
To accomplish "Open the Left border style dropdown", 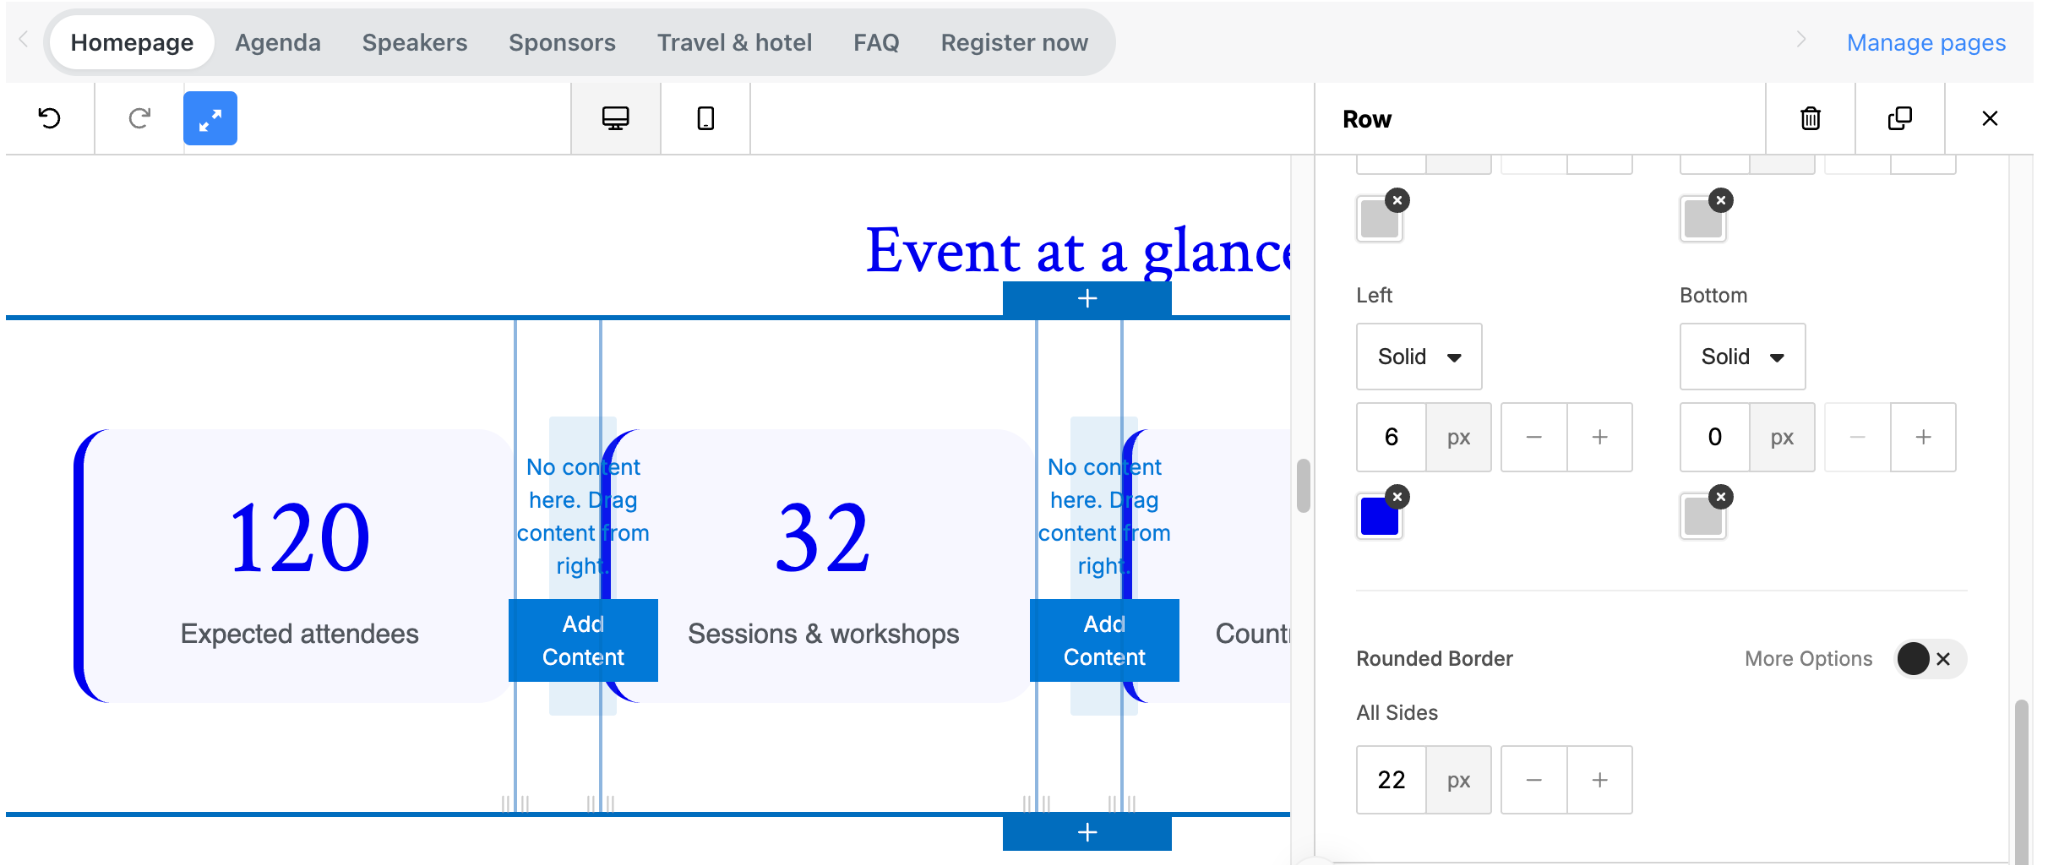I will [1419, 357].
